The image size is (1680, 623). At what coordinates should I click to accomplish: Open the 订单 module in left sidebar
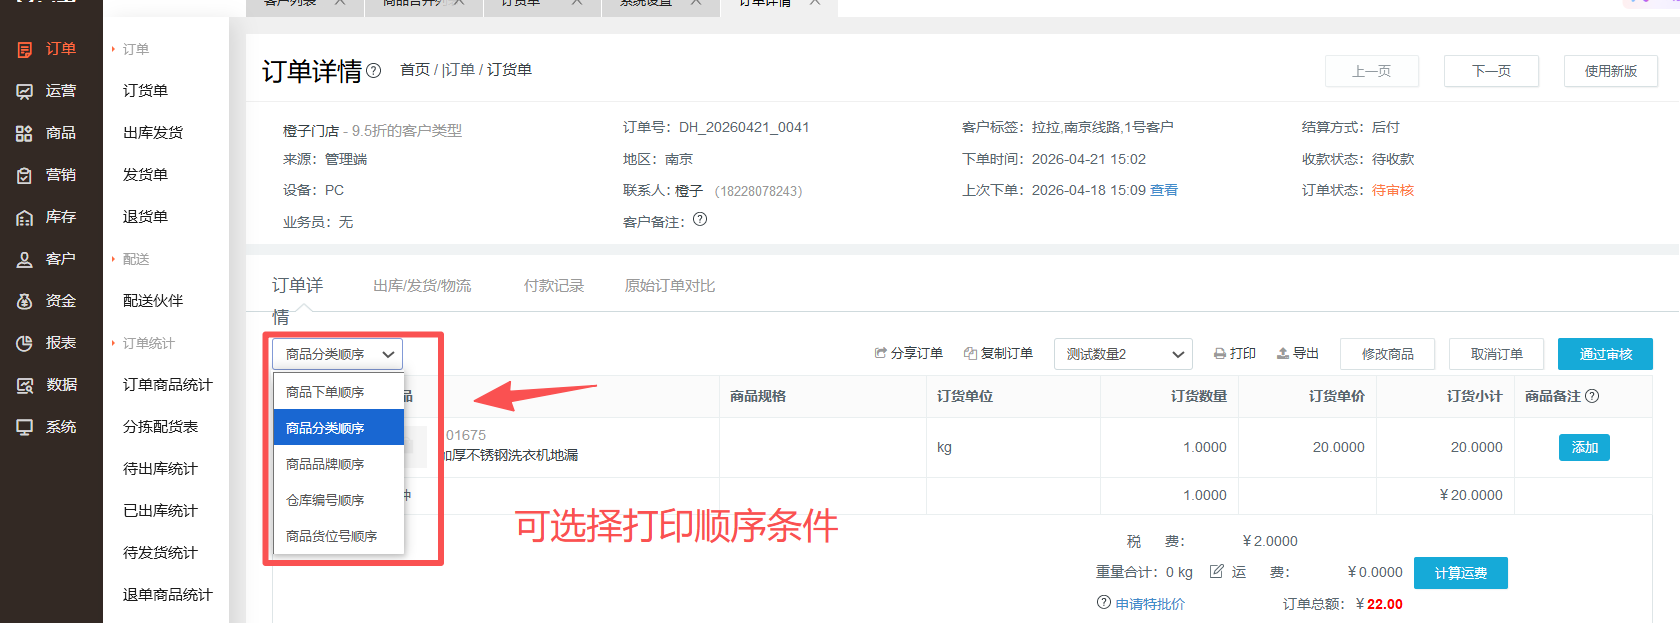pos(47,49)
